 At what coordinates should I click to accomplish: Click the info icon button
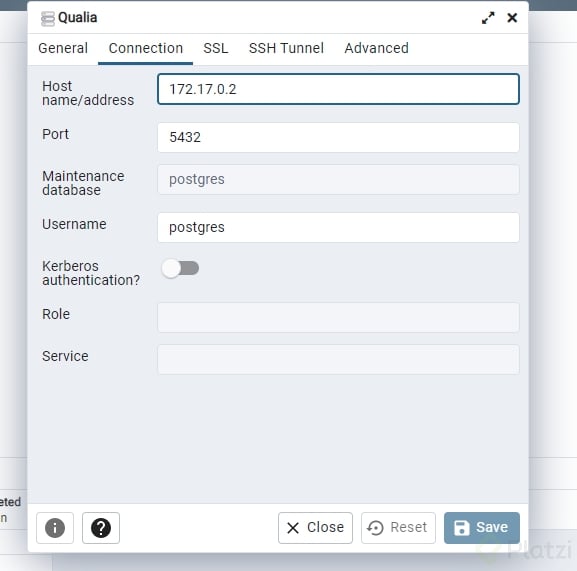click(55, 528)
